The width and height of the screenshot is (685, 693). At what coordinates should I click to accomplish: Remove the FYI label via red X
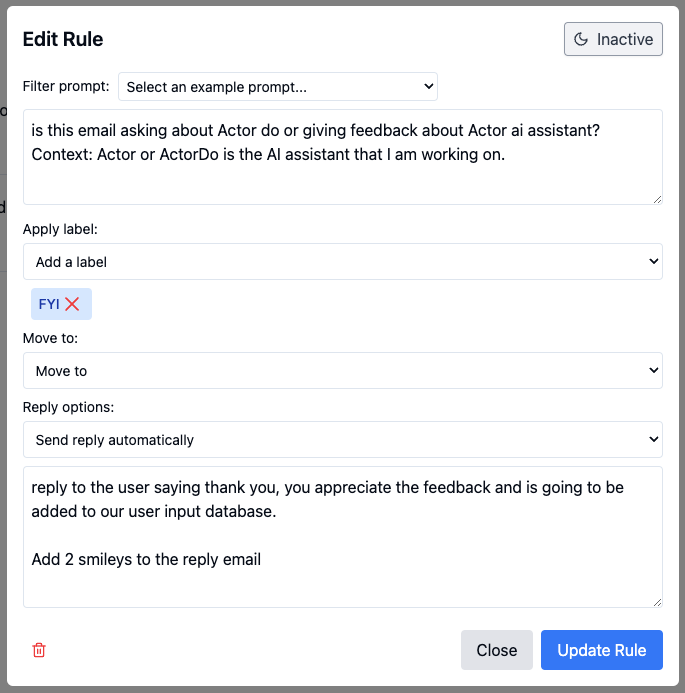click(x=72, y=304)
